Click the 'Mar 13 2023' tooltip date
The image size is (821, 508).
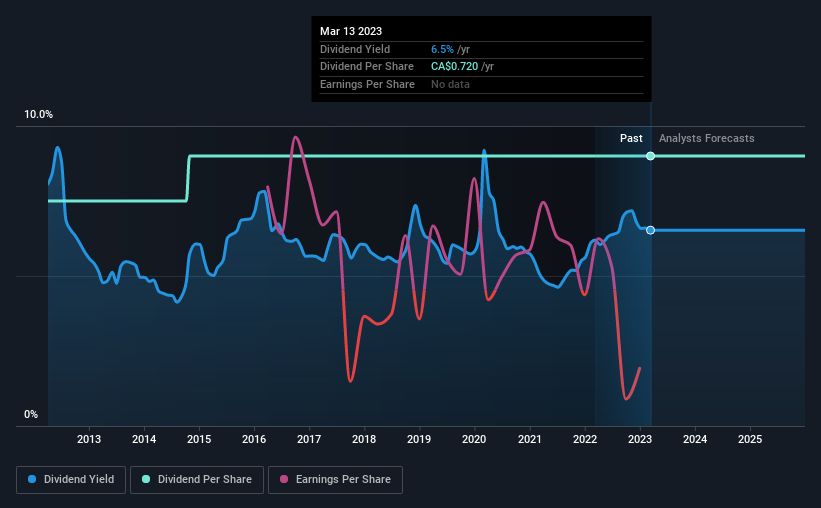coord(351,31)
